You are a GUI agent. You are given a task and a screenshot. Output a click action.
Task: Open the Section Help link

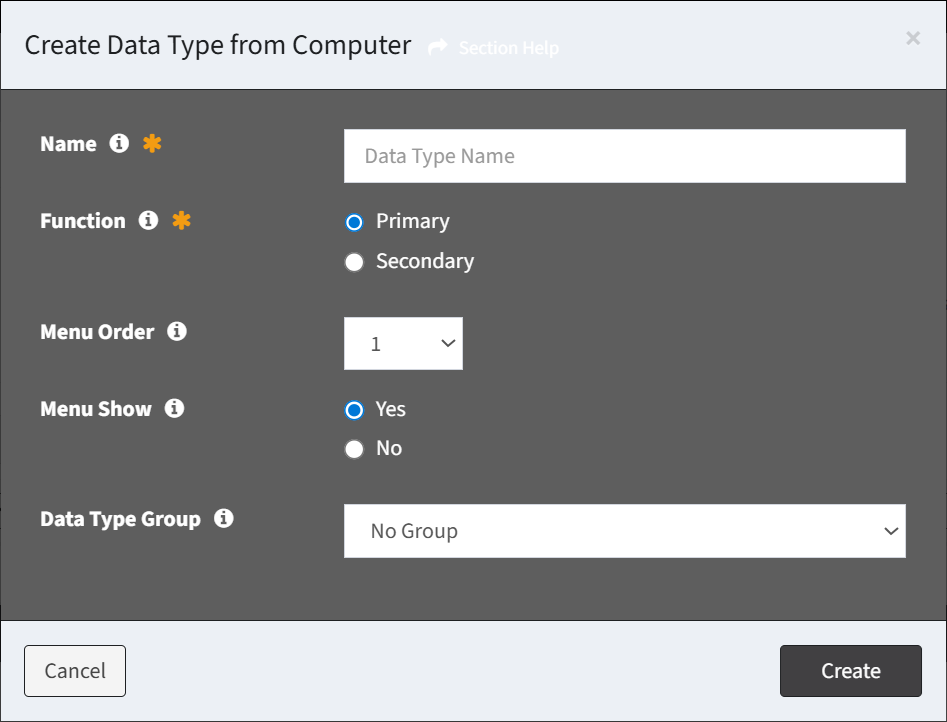(x=509, y=48)
